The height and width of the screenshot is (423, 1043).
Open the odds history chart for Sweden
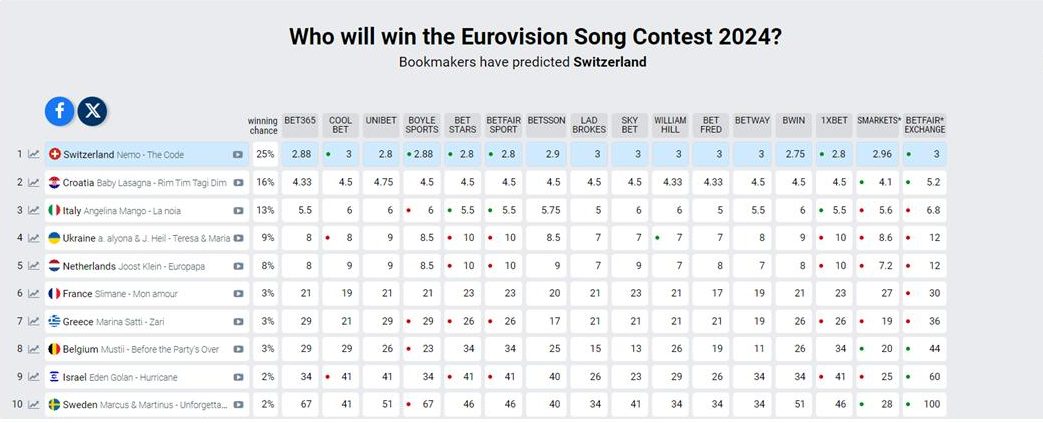tap(34, 405)
